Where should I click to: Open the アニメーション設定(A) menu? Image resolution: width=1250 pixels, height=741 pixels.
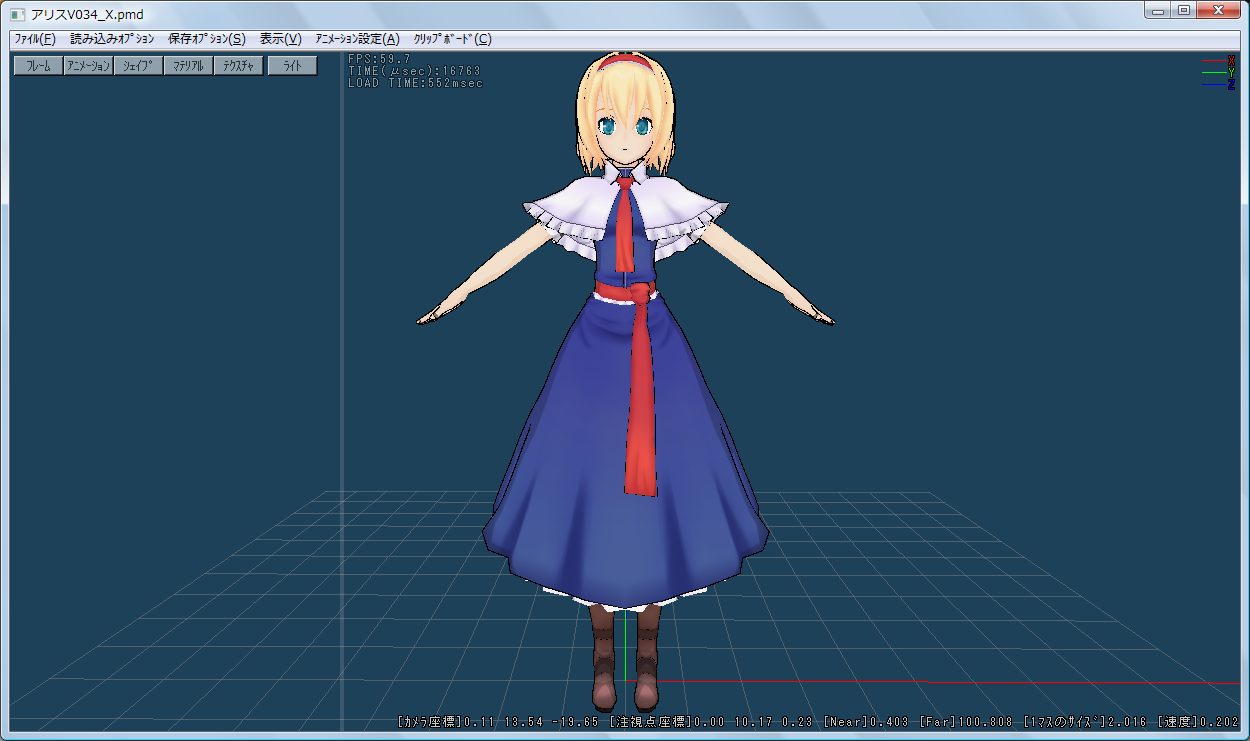[x=357, y=39]
